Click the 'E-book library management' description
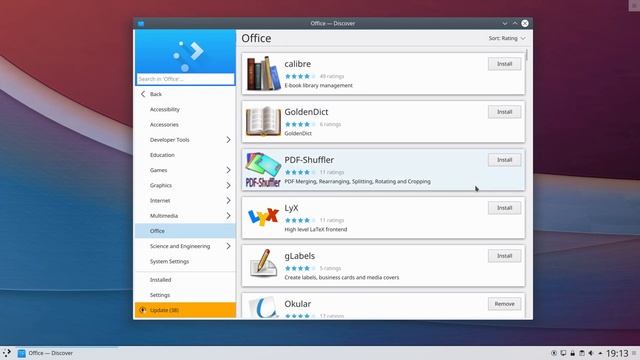 [x=318, y=85]
